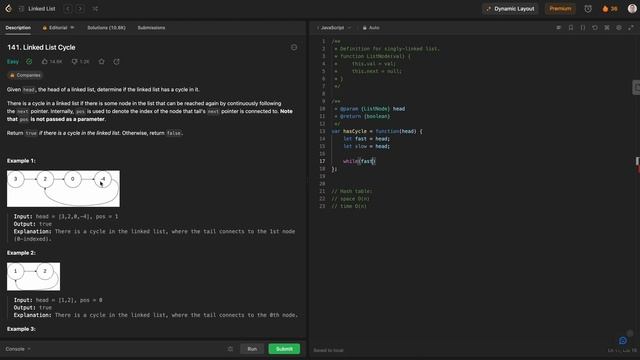Format the code icon in editor toolbar

(x=558, y=28)
